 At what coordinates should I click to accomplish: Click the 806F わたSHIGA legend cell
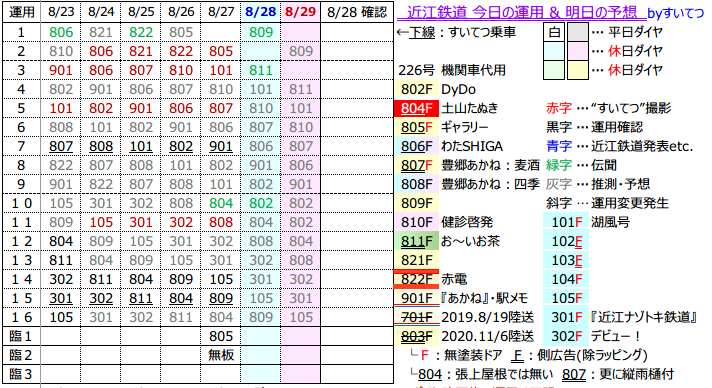[416, 146]
